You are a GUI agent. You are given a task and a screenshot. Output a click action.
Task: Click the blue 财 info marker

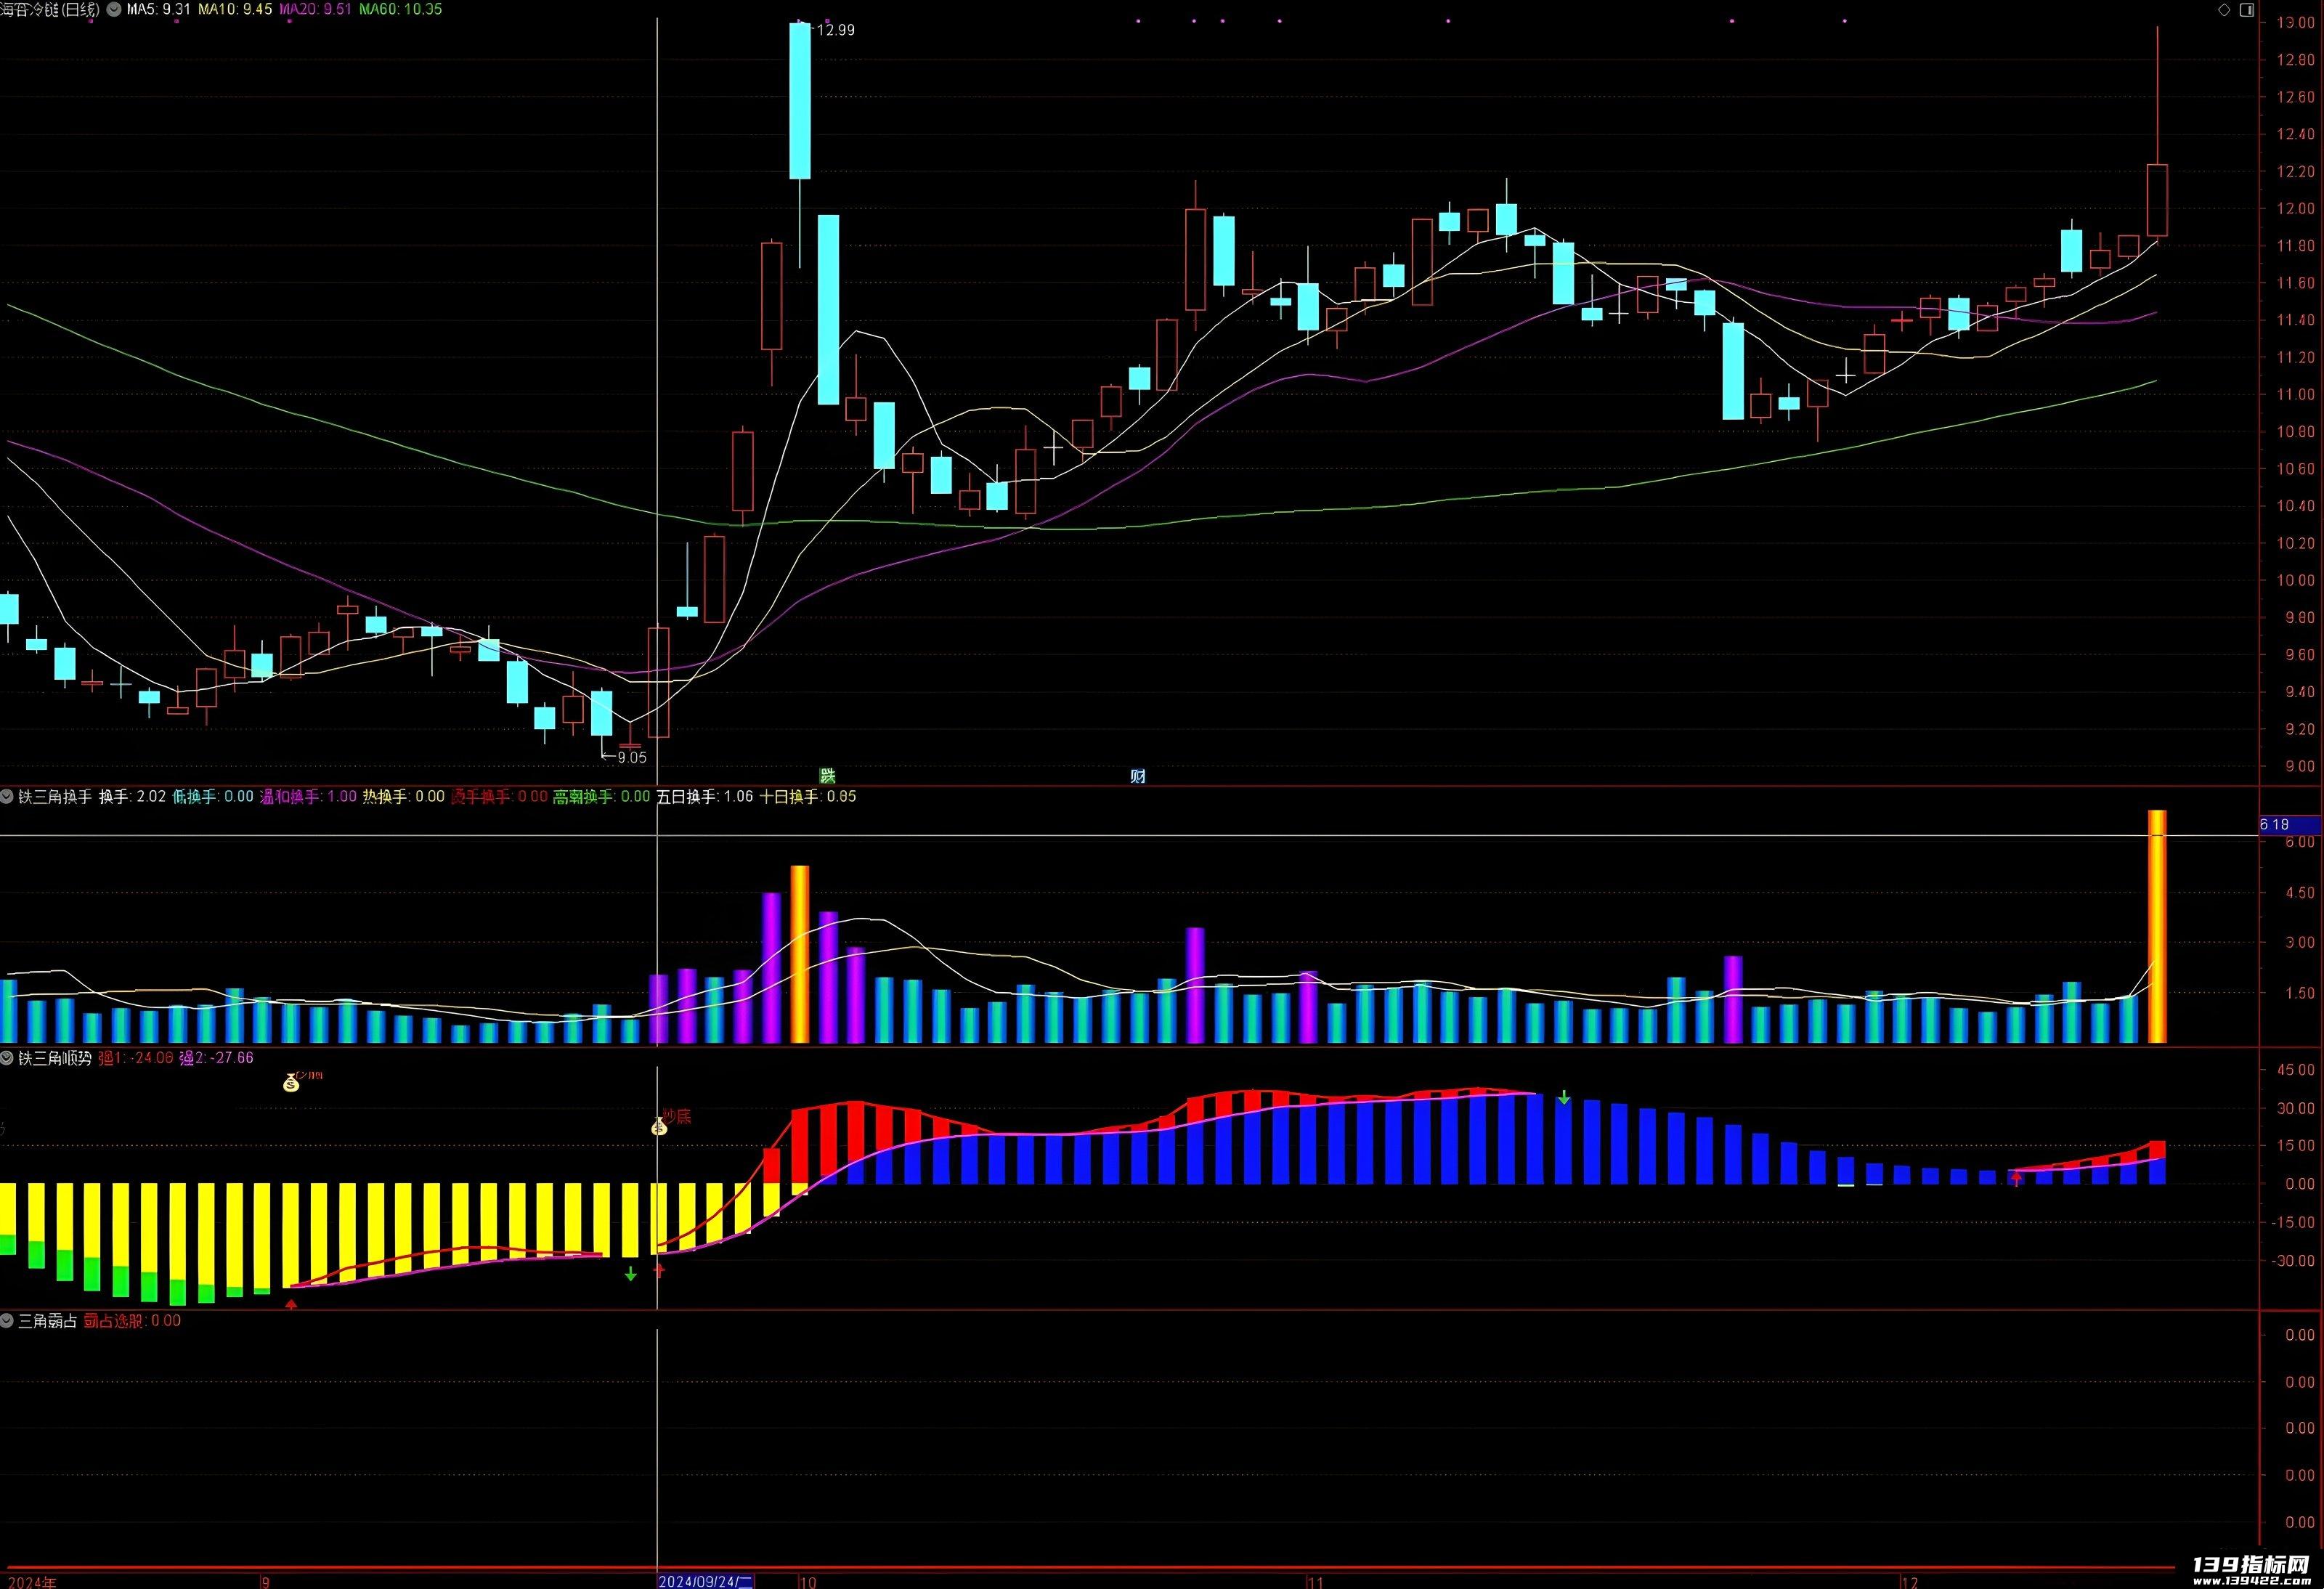1138,775
